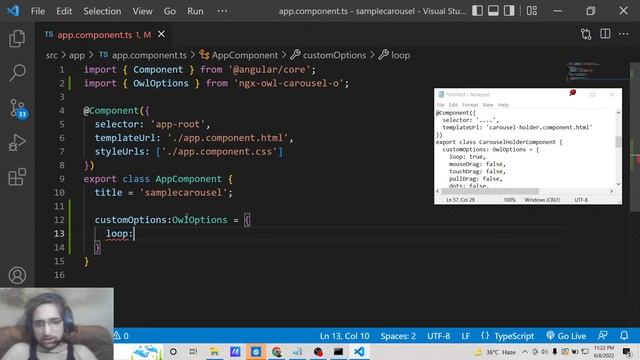
Task: Open the Notepad Format menu
Action: click(470, 105)
